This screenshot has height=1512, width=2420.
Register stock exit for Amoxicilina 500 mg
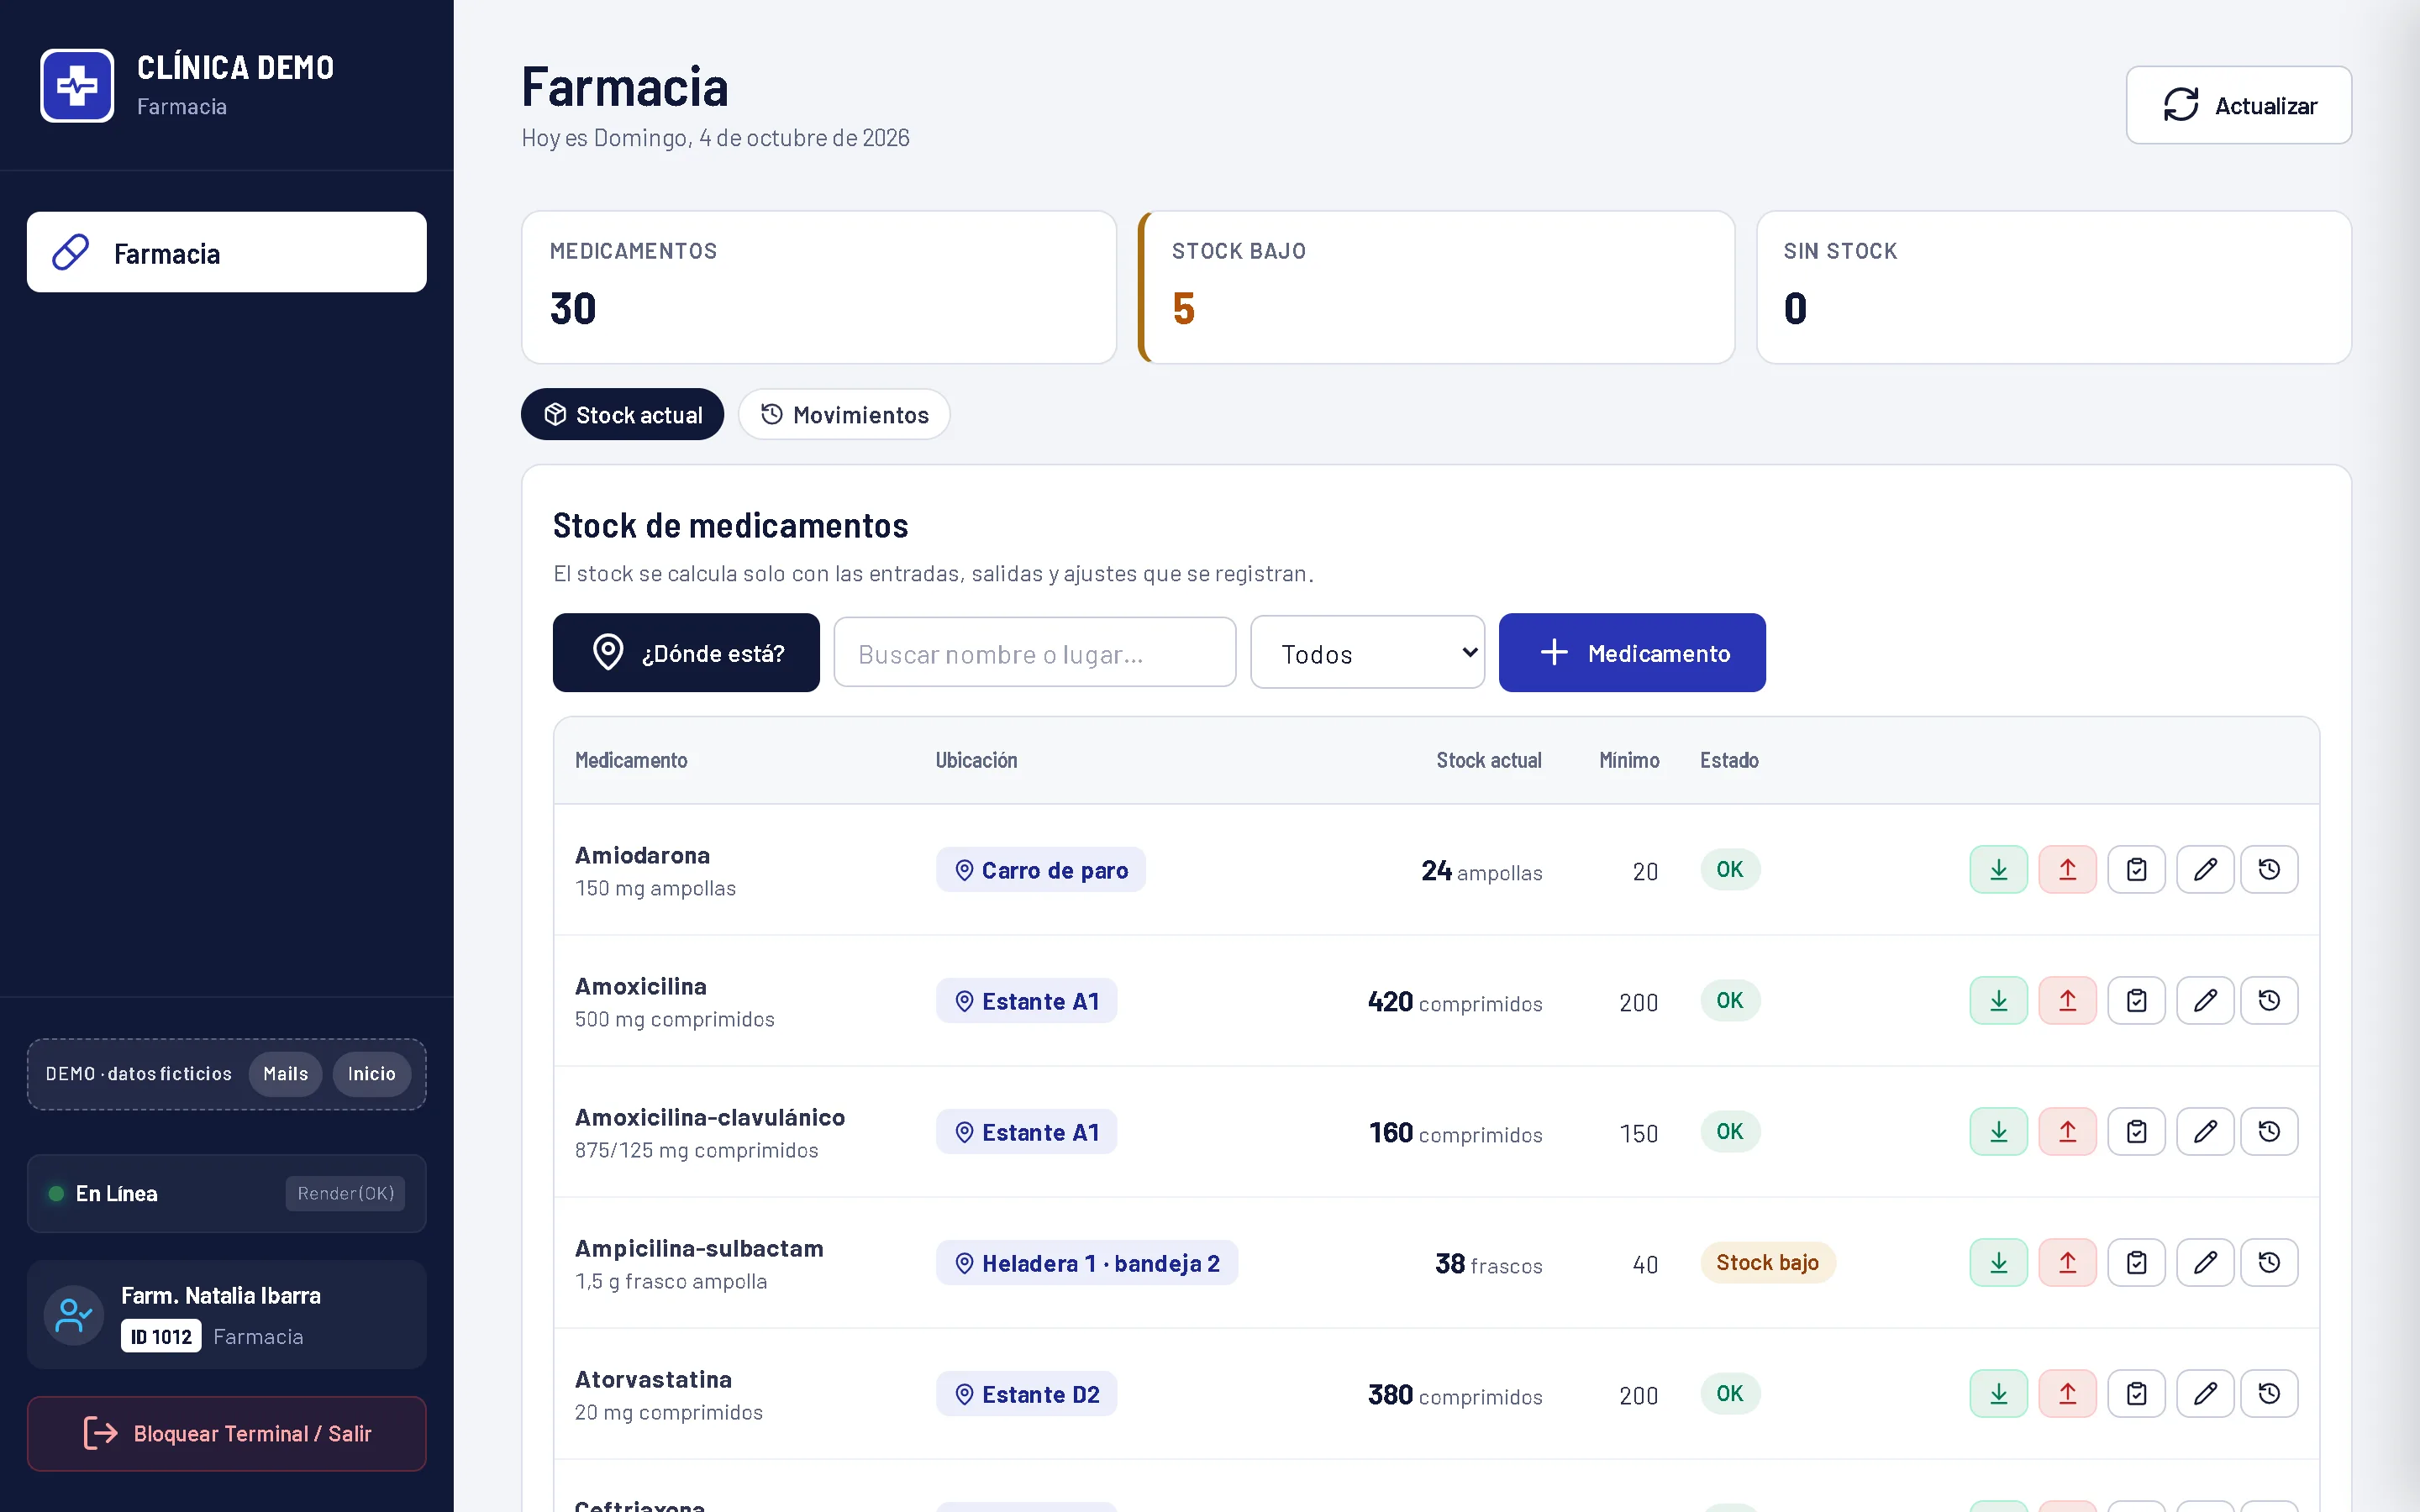(2067, 1001)
